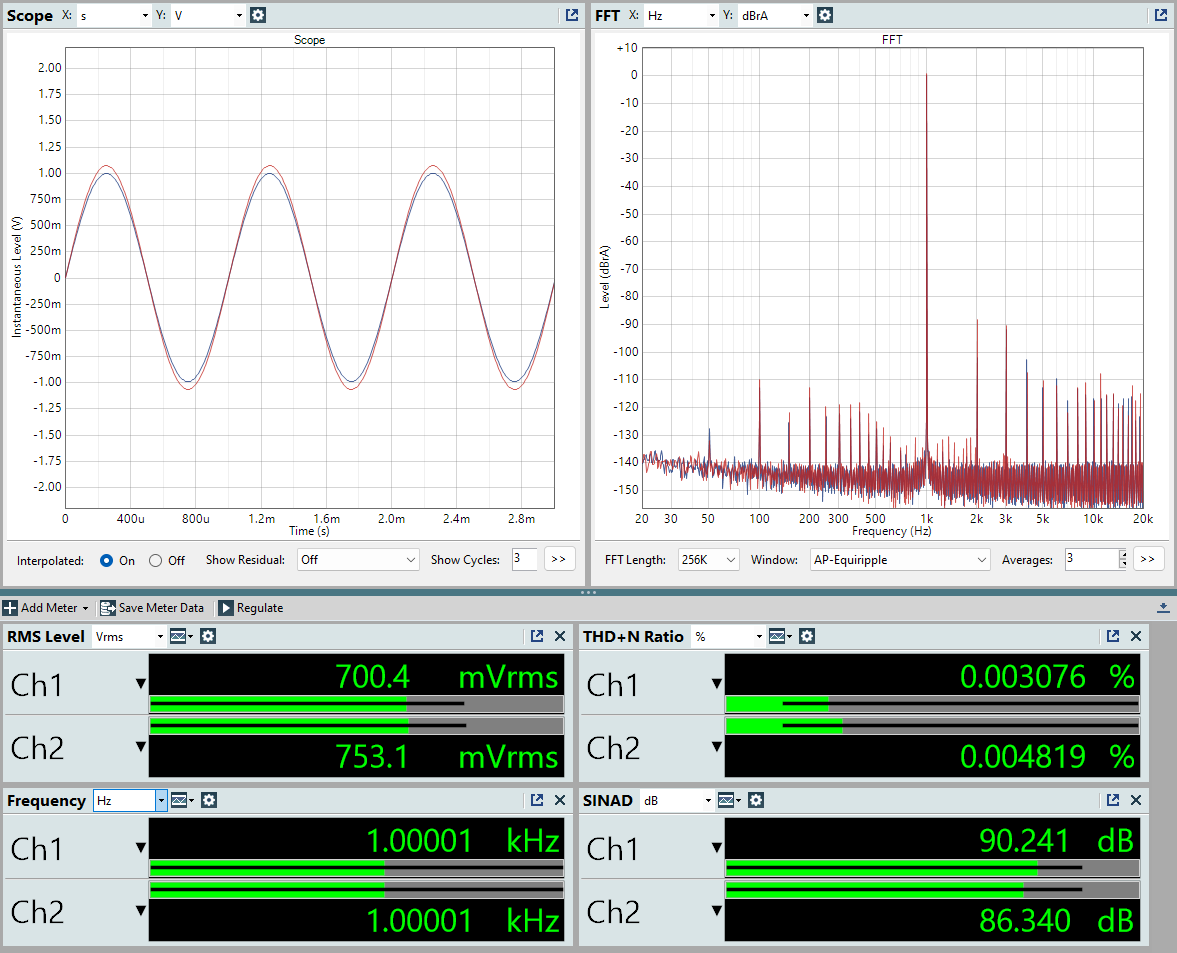Open Frequency Hz unit dropdown

pyautogui.click(x=129, y=801)
